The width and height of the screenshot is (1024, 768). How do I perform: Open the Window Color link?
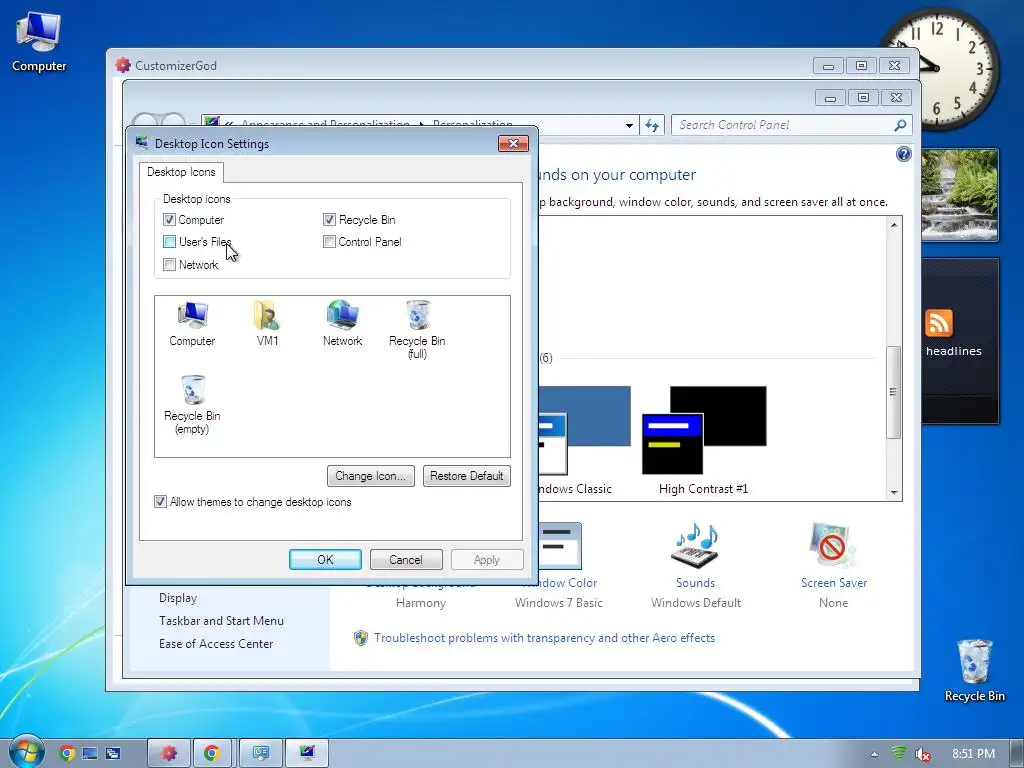(566, 583)
